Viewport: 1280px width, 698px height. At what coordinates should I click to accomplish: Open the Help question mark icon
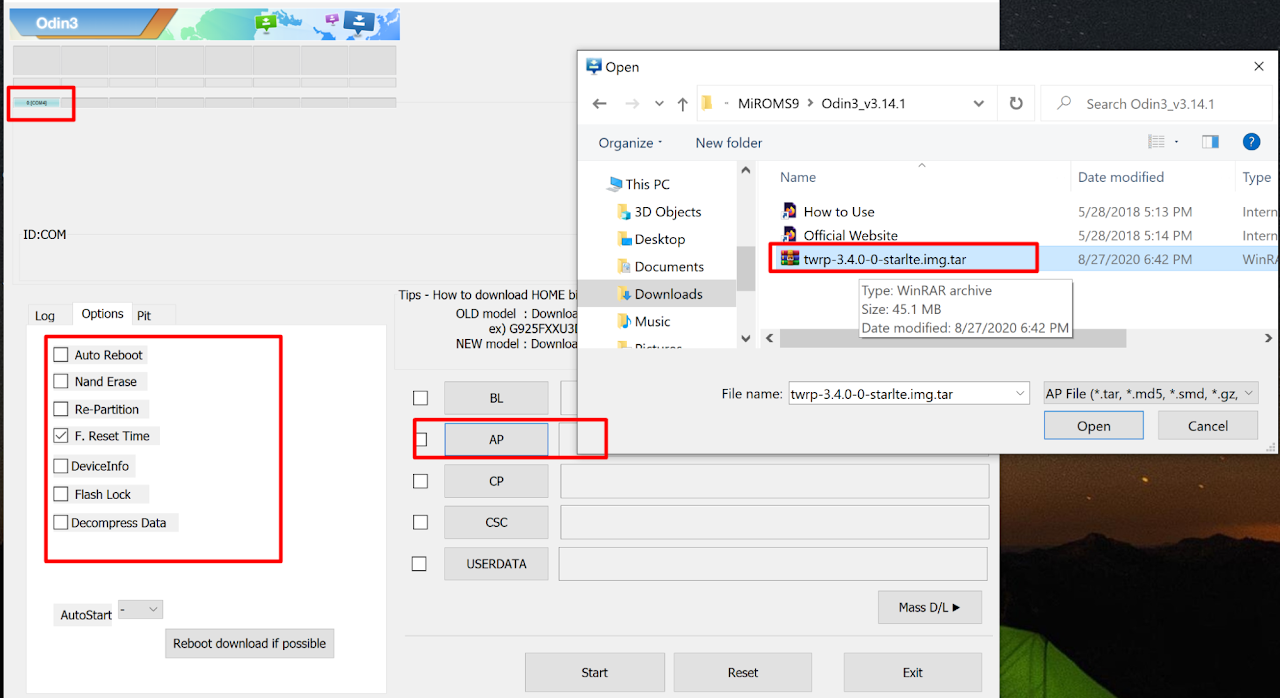click(x=1250, y=142)
